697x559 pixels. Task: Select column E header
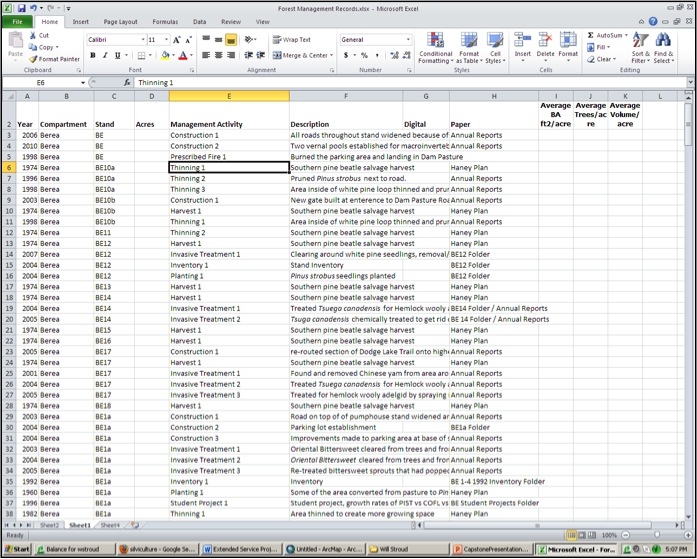pyautogui.click(x=229, y=96)
